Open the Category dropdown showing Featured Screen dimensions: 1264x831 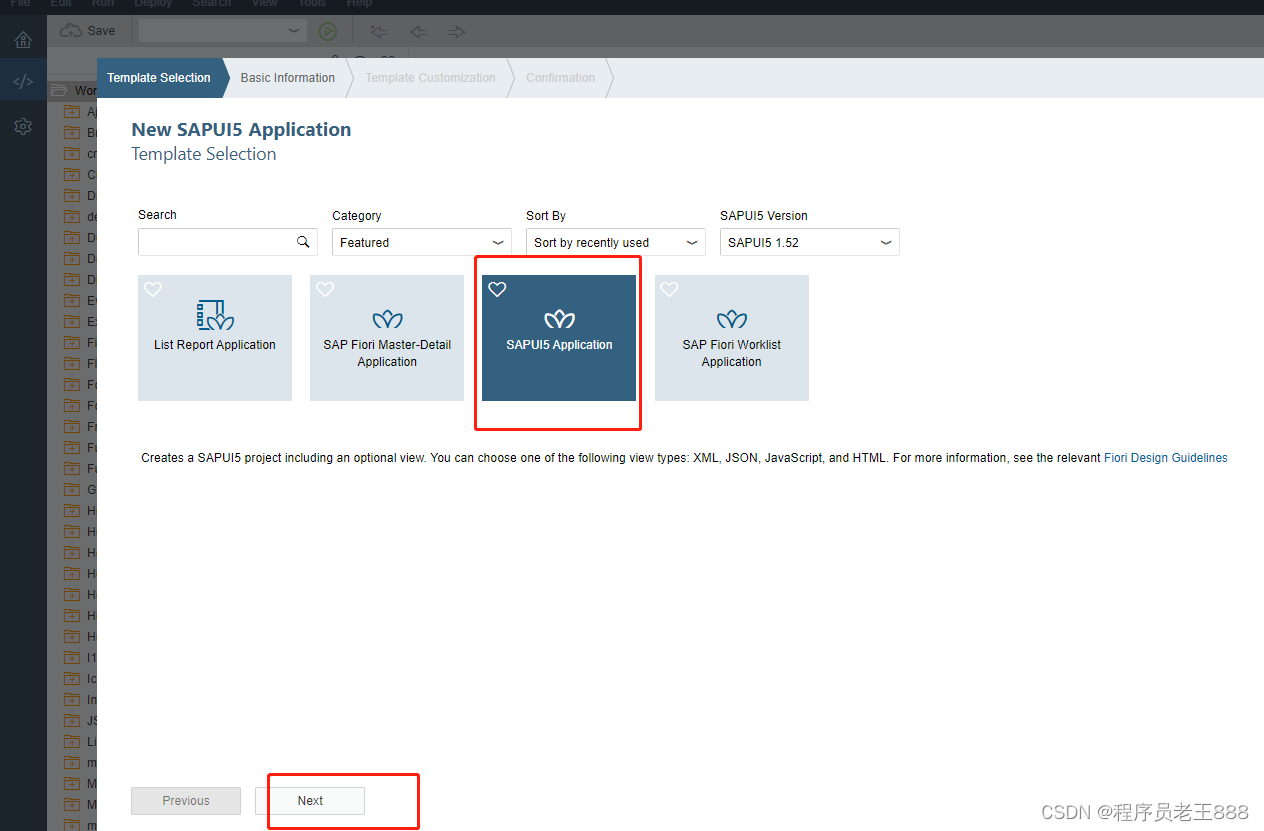tap(421, 242)
